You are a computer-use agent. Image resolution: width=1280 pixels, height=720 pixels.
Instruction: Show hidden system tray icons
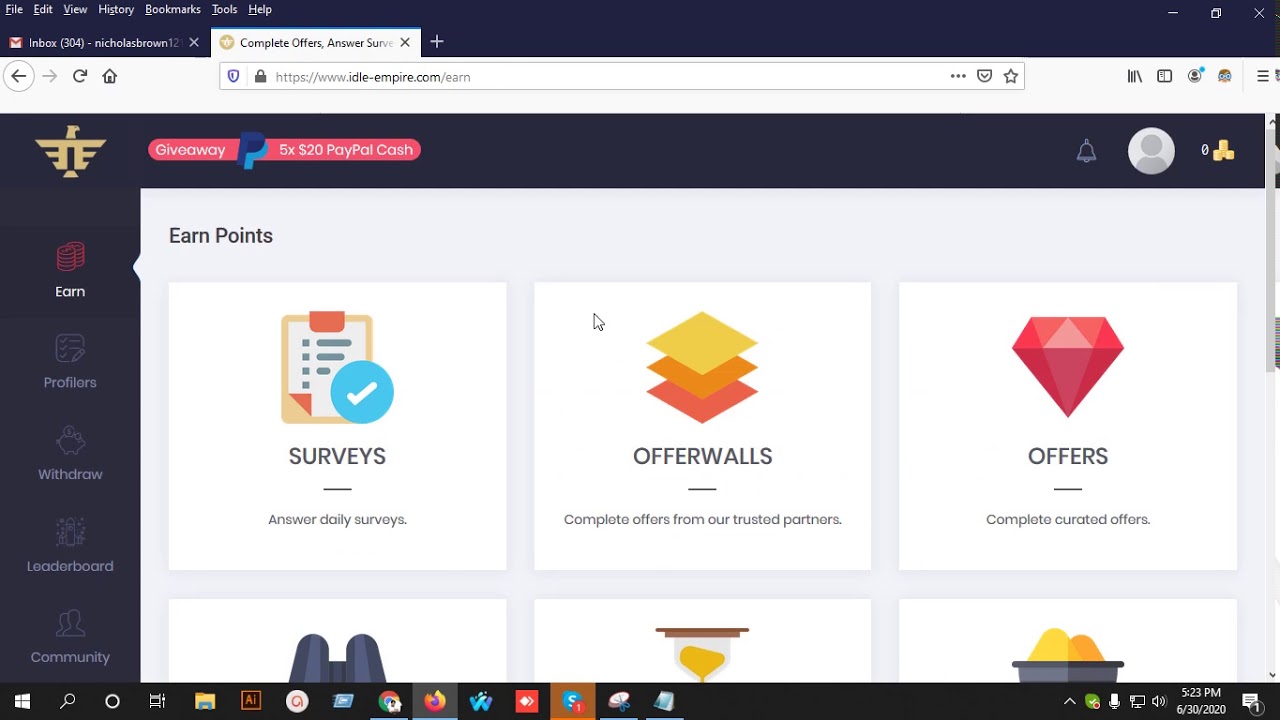1069,701
